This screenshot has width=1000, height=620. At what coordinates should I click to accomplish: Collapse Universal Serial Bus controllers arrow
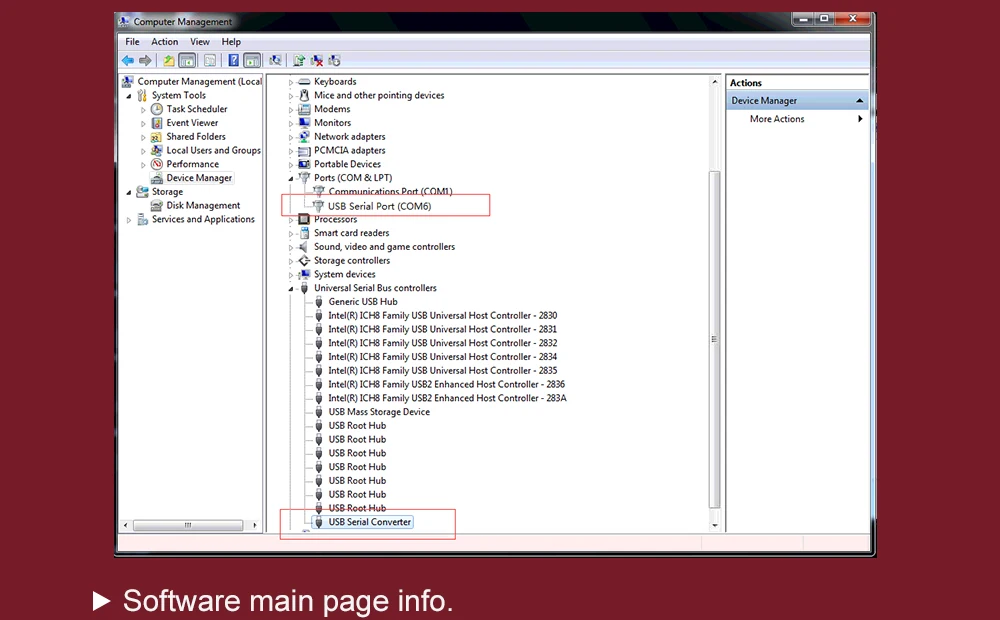click(x=291, y=289)
